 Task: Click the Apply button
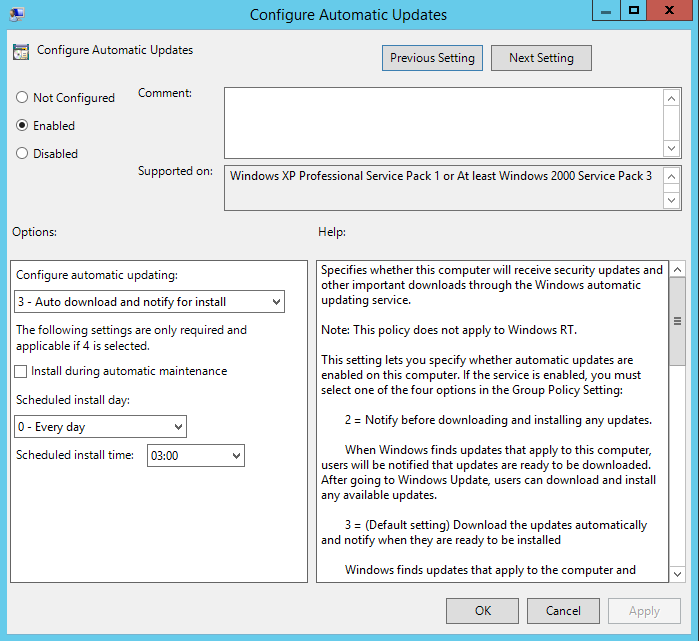pyautogui.click(x=644, y=611)
